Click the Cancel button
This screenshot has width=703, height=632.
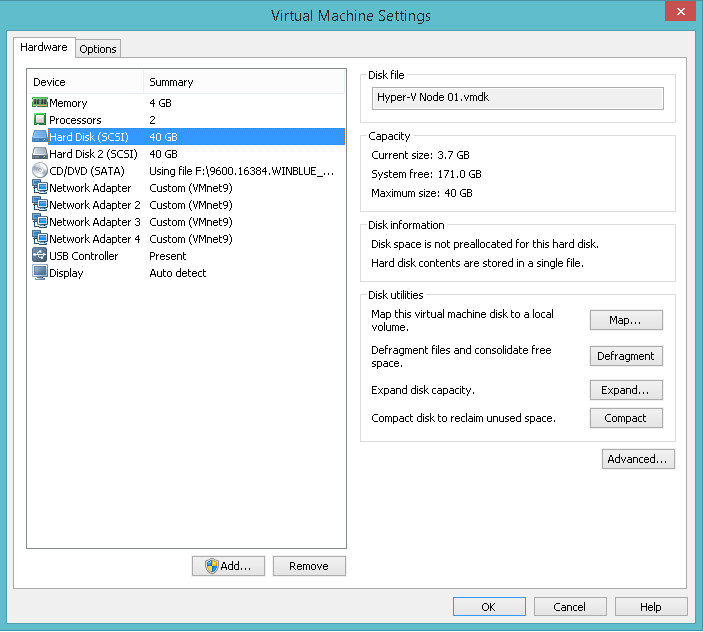(x=570, y=607)
